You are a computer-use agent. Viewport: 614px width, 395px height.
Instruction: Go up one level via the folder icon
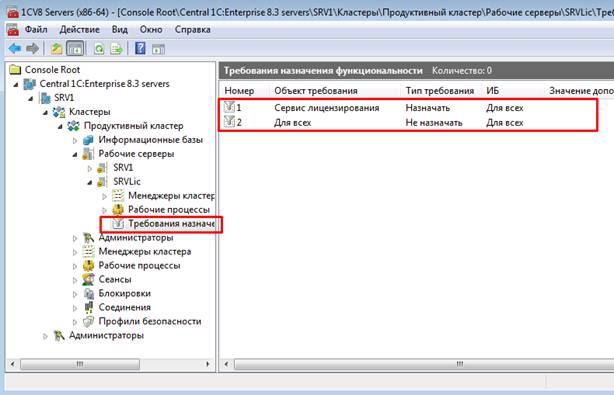(57, 49)
